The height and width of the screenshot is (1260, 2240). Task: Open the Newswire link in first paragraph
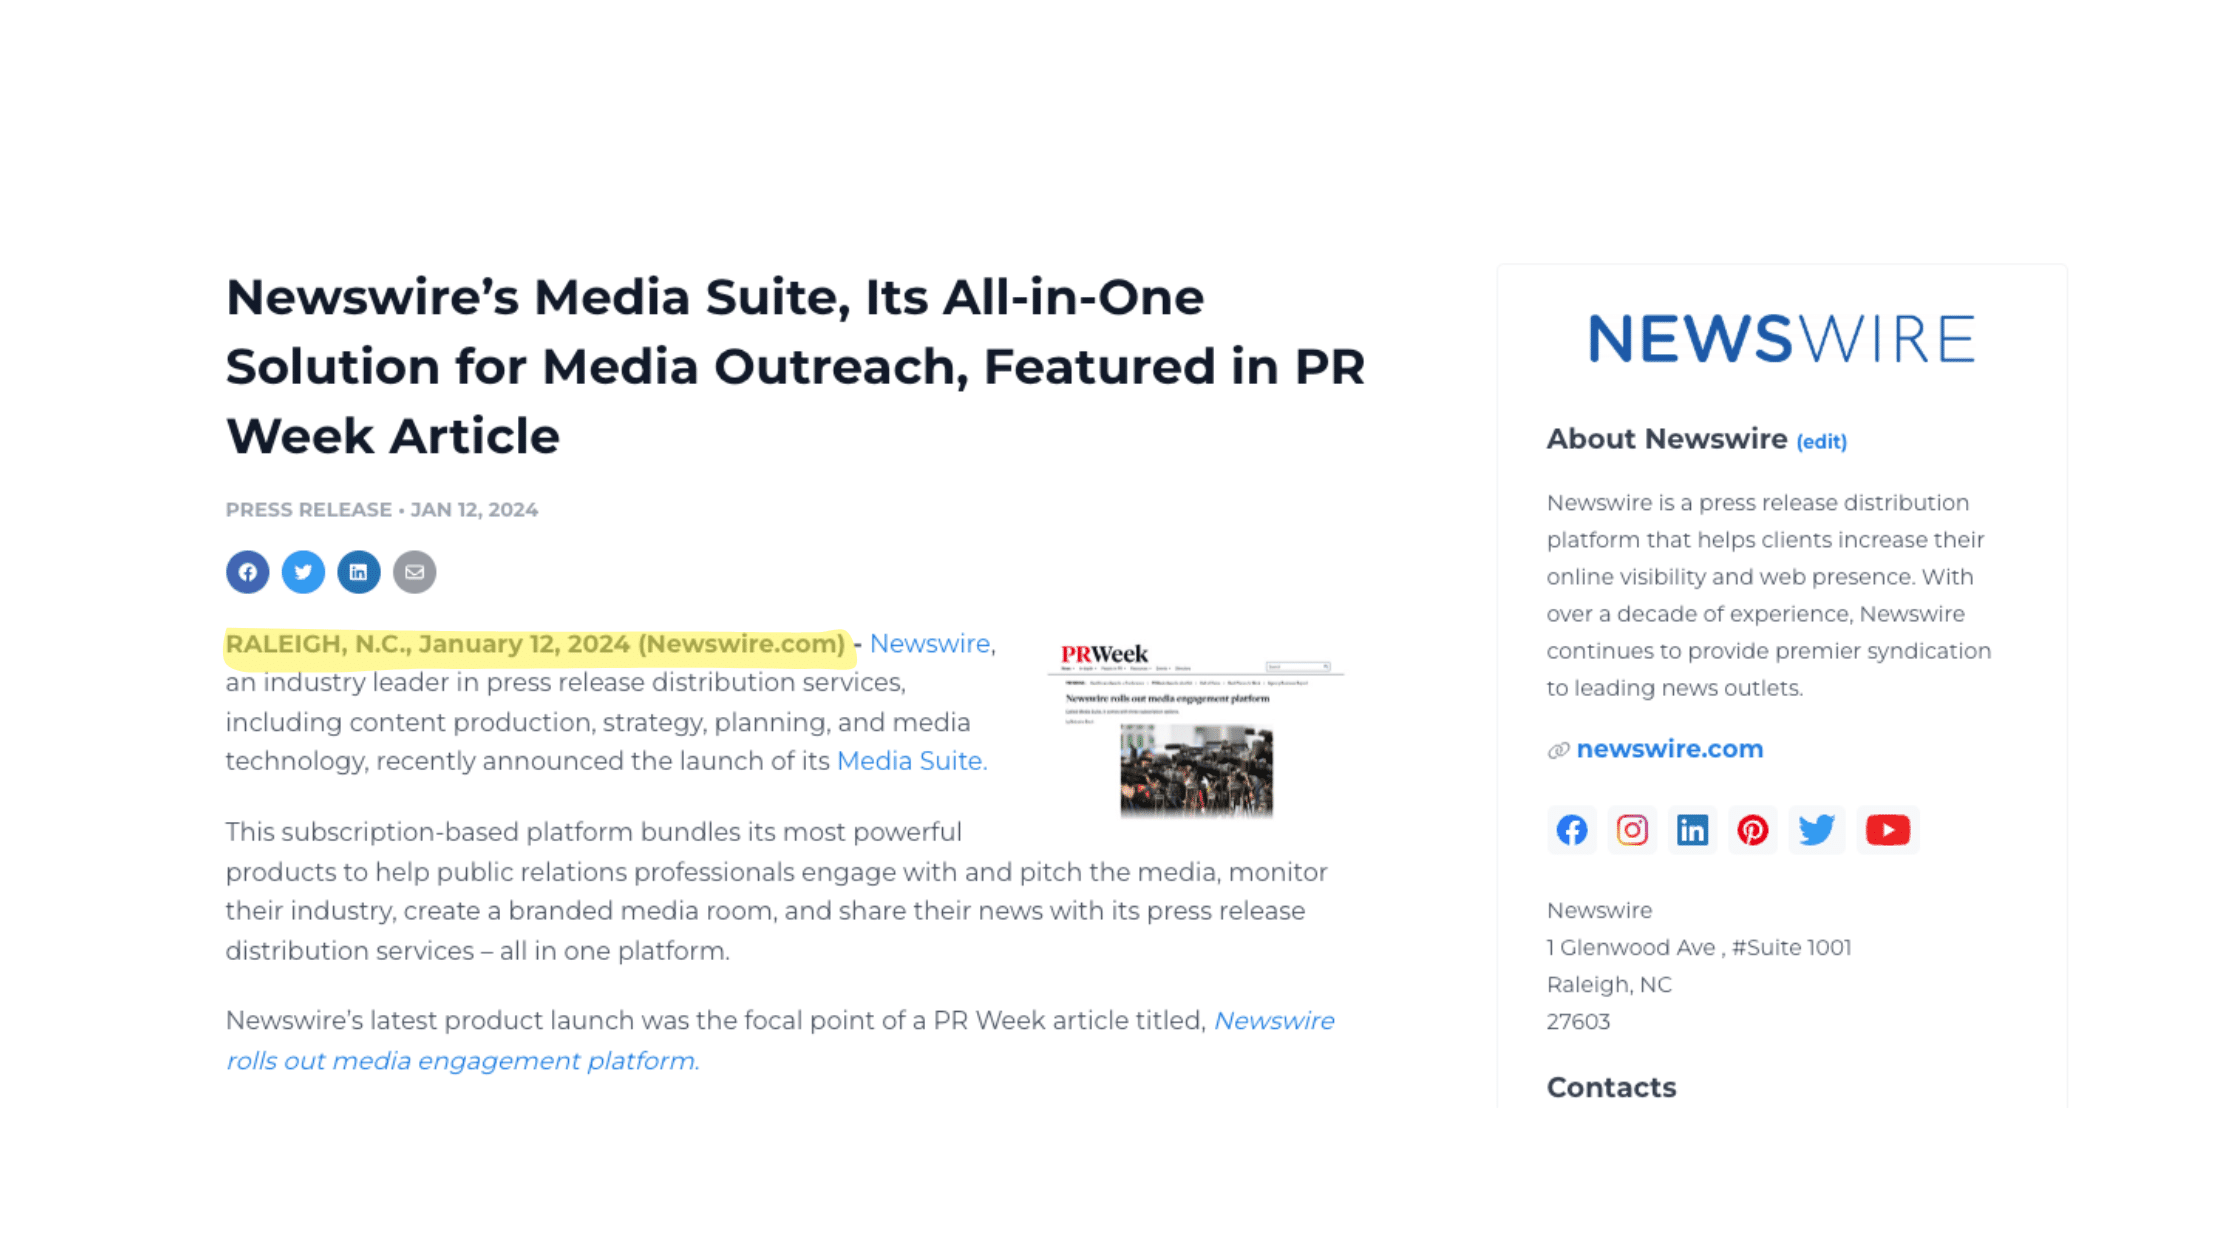click(929, 644)
